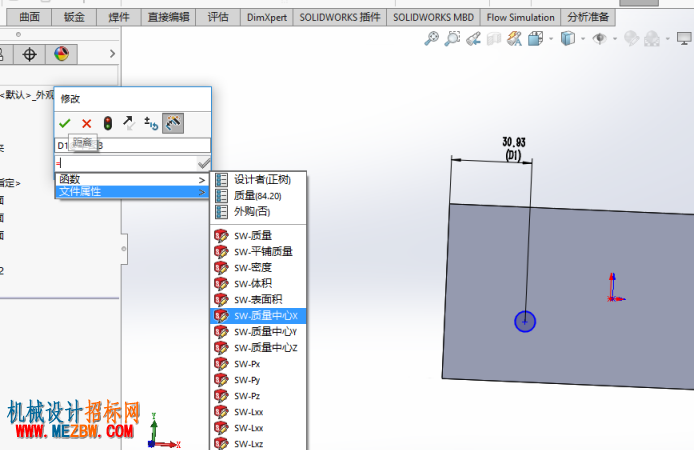Choose SW-质量中心Z from property list
Screen dimensions: 694x450
258,347
